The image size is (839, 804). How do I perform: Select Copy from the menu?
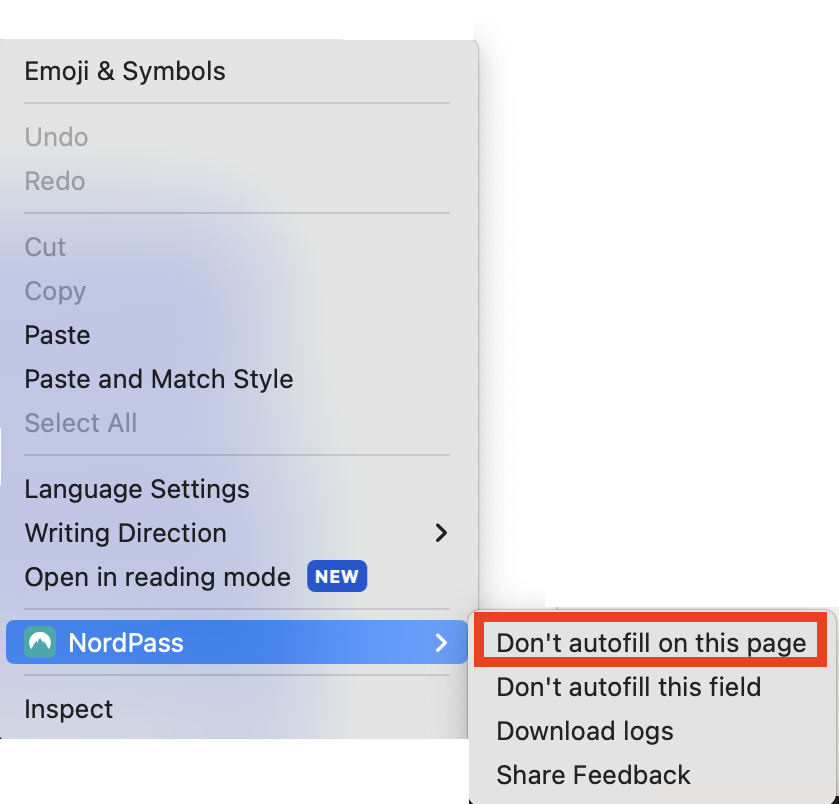(x=54, y=291)
